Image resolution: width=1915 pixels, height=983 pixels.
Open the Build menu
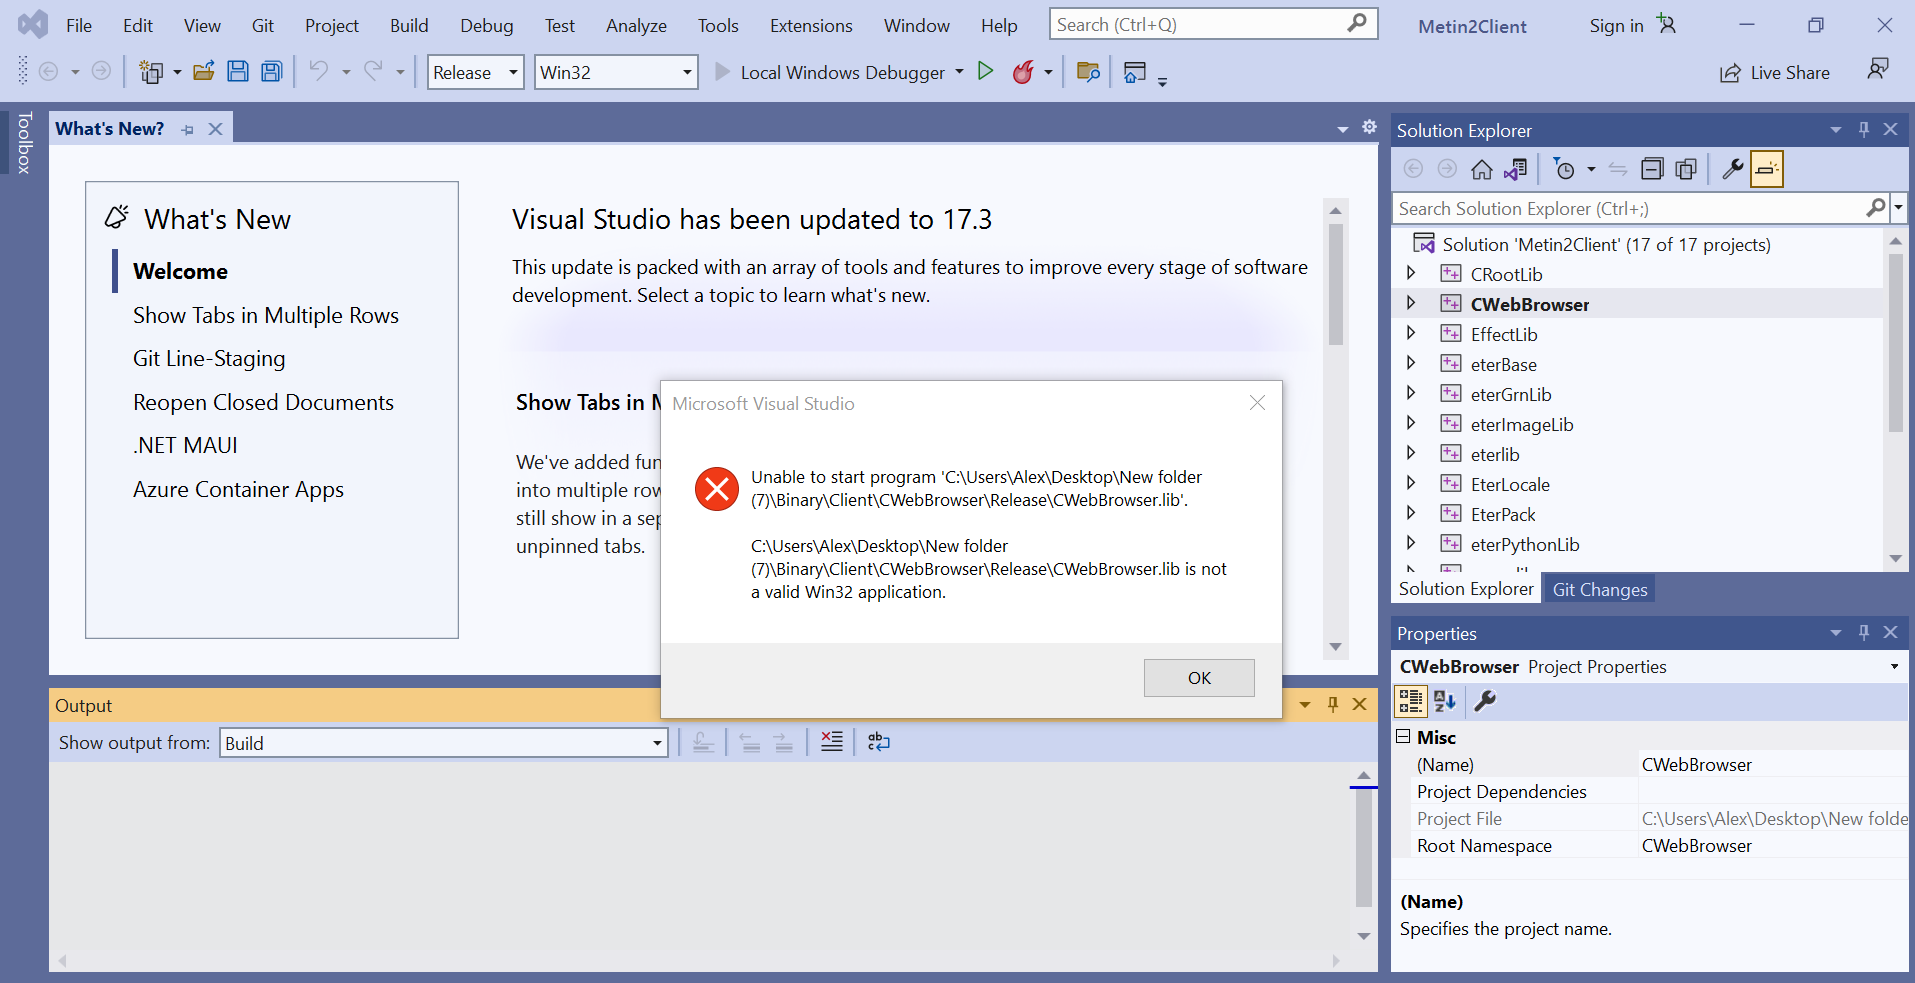tap(409, 26)
